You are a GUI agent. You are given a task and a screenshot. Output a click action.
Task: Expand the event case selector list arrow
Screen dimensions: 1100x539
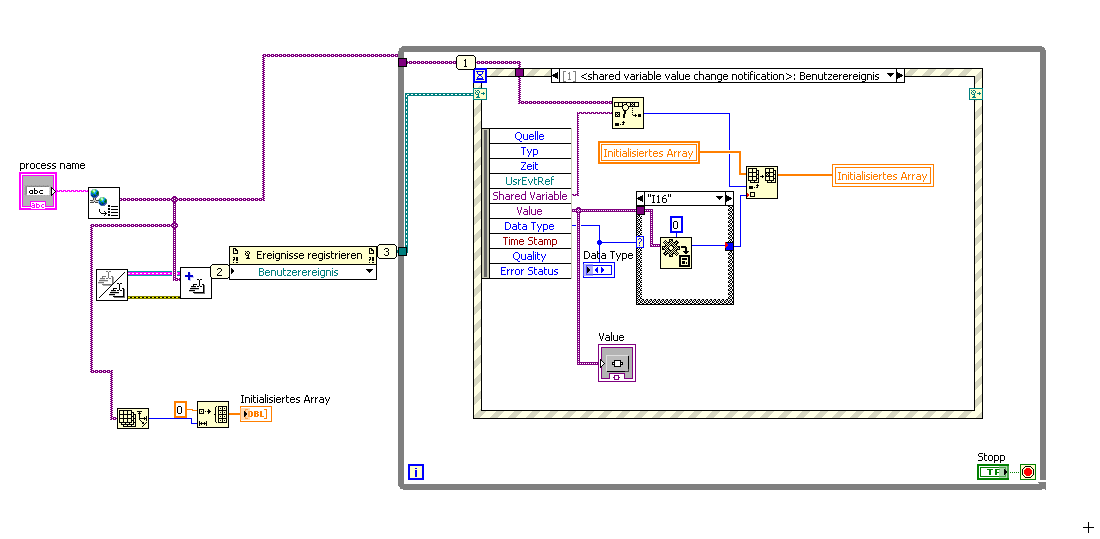click(x=891, y=75)
